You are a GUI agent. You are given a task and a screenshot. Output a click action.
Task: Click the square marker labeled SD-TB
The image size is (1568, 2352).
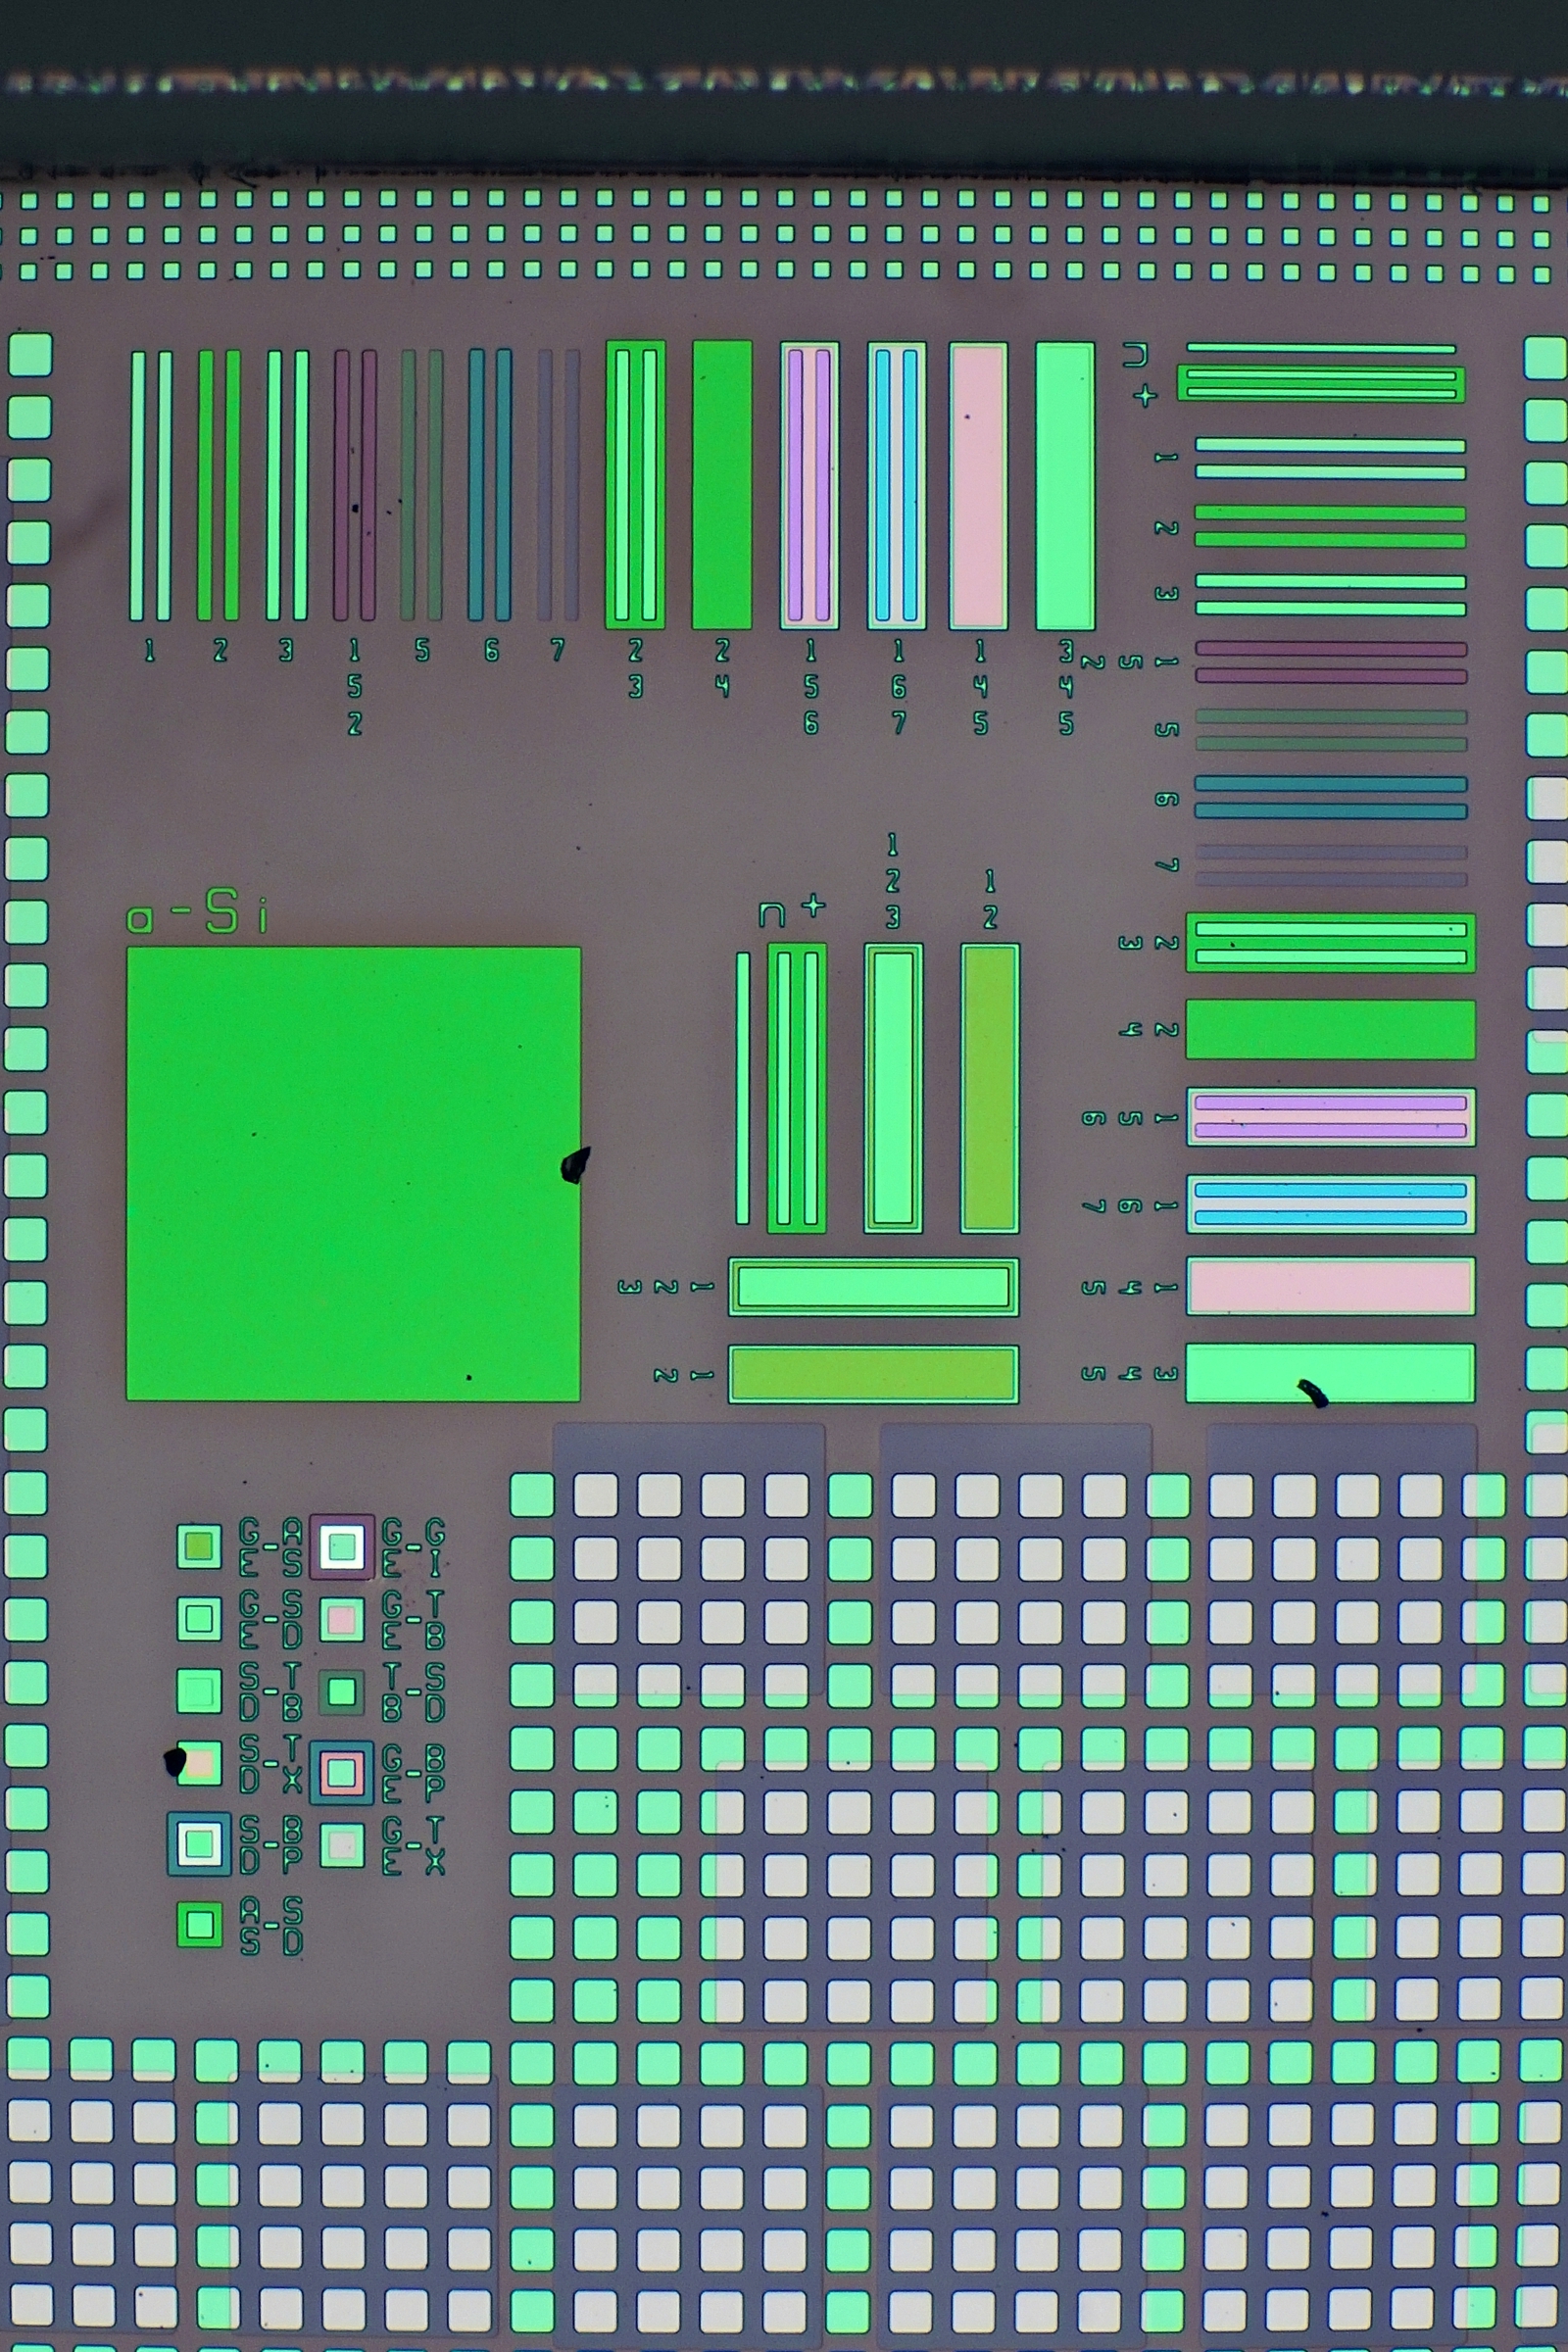199,1691
